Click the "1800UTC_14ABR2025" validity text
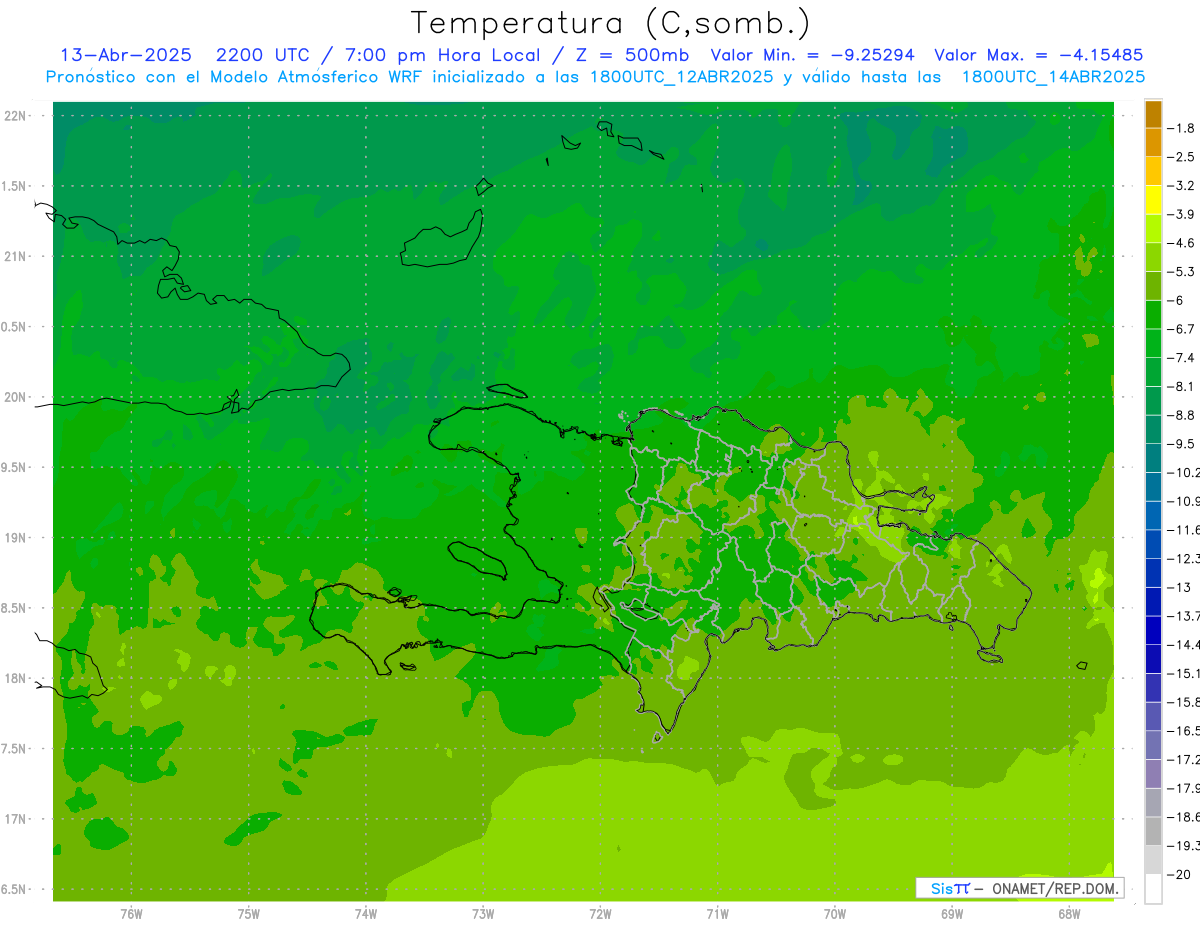1200x927 pixels. (x=1053, y=77)
